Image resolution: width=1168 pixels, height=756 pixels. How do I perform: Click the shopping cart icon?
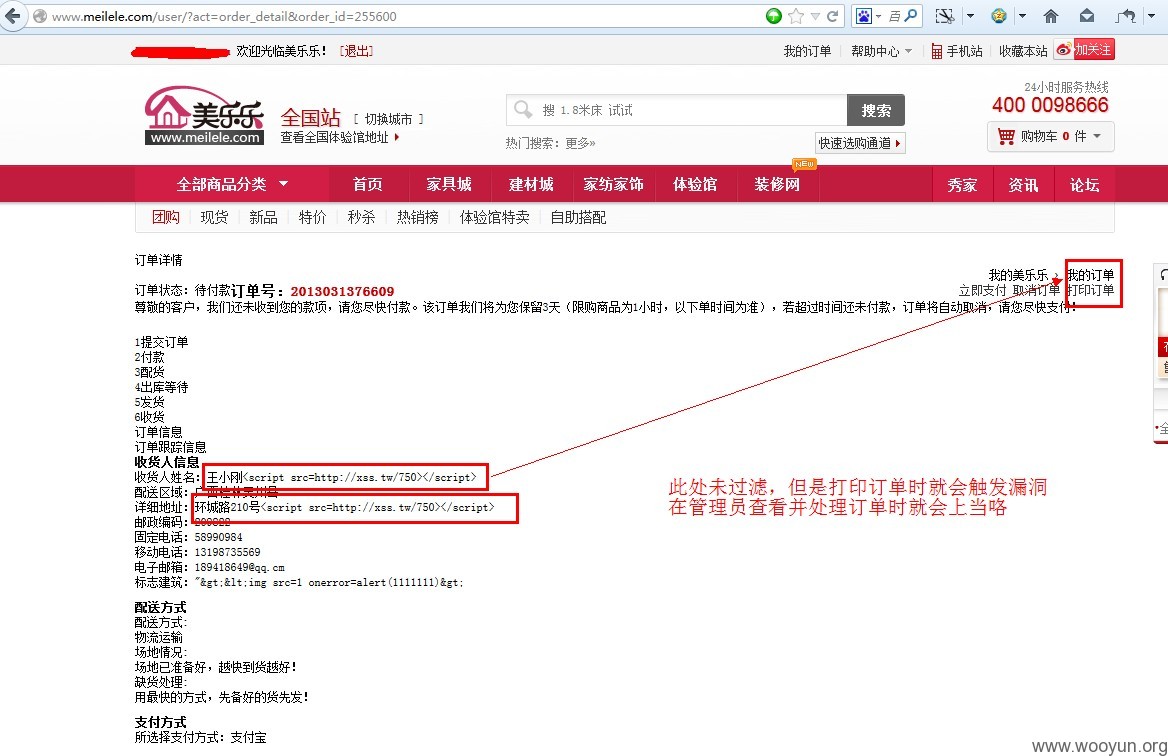tap(1006, 136)
